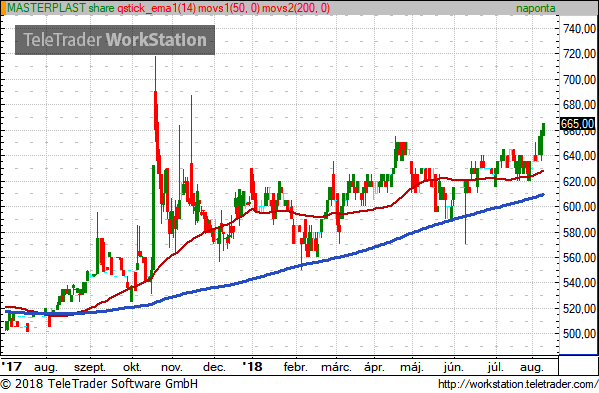Screen dimensions: 599x393
Task: Click the blue 200-day moving average line end
Action: pos(543,195)
